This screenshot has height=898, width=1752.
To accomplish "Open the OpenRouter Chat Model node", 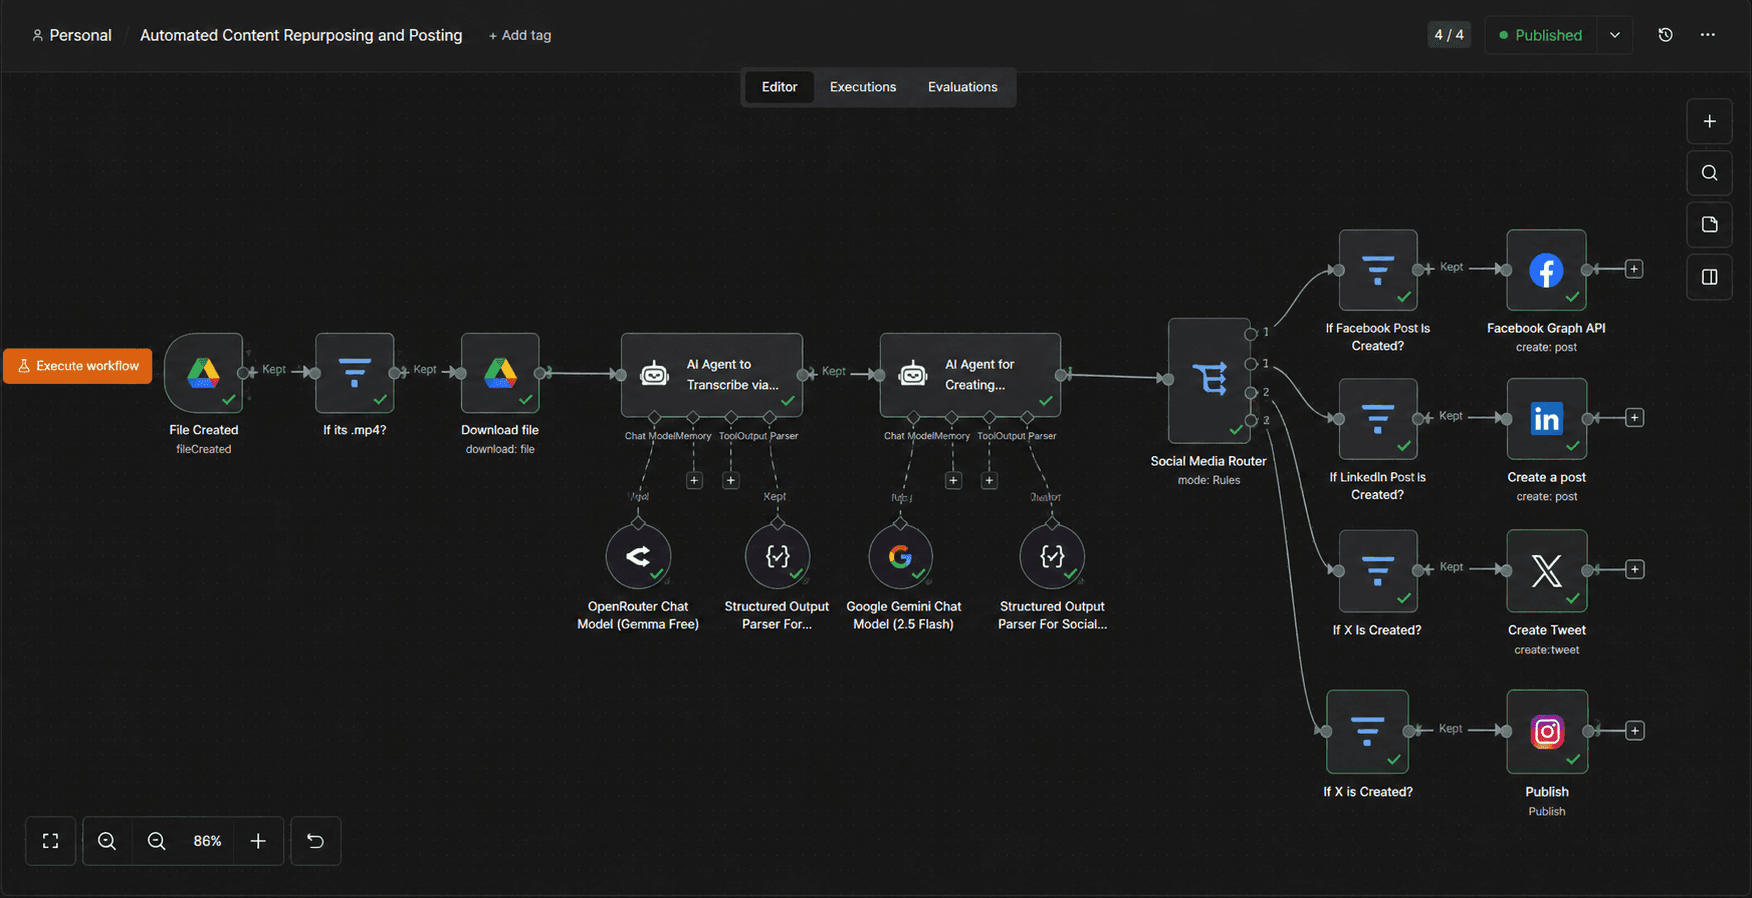I will [638, 556].
